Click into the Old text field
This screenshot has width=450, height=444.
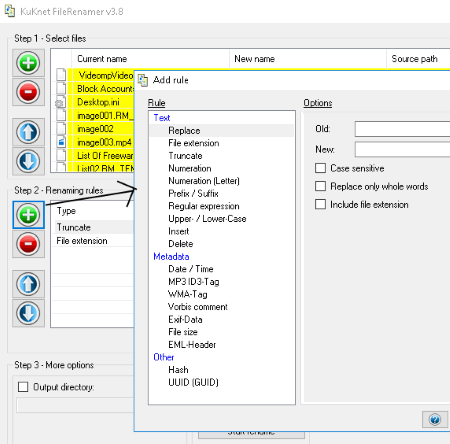402,129
